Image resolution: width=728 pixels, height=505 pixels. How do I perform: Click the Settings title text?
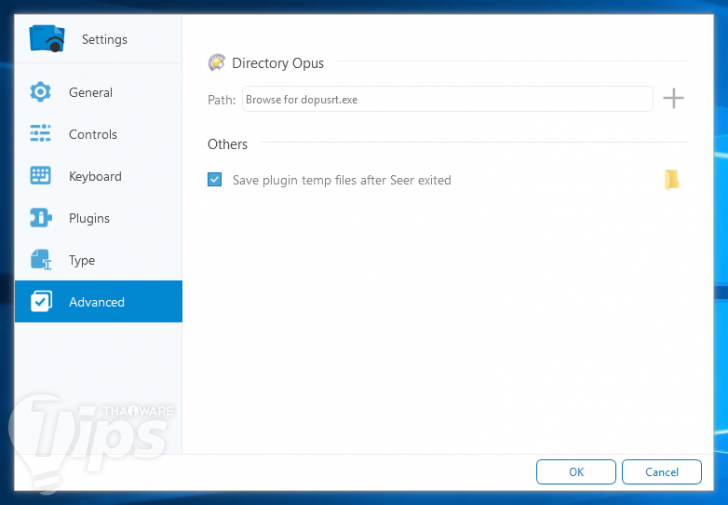(104, 39)
